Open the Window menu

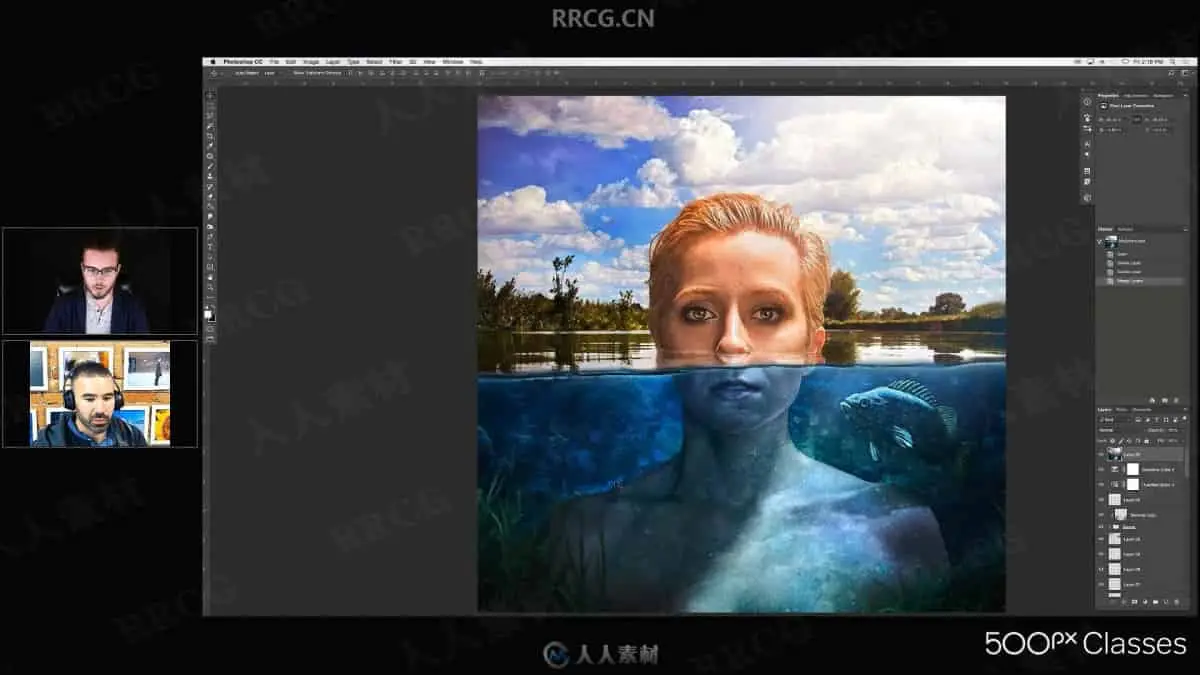453,62
